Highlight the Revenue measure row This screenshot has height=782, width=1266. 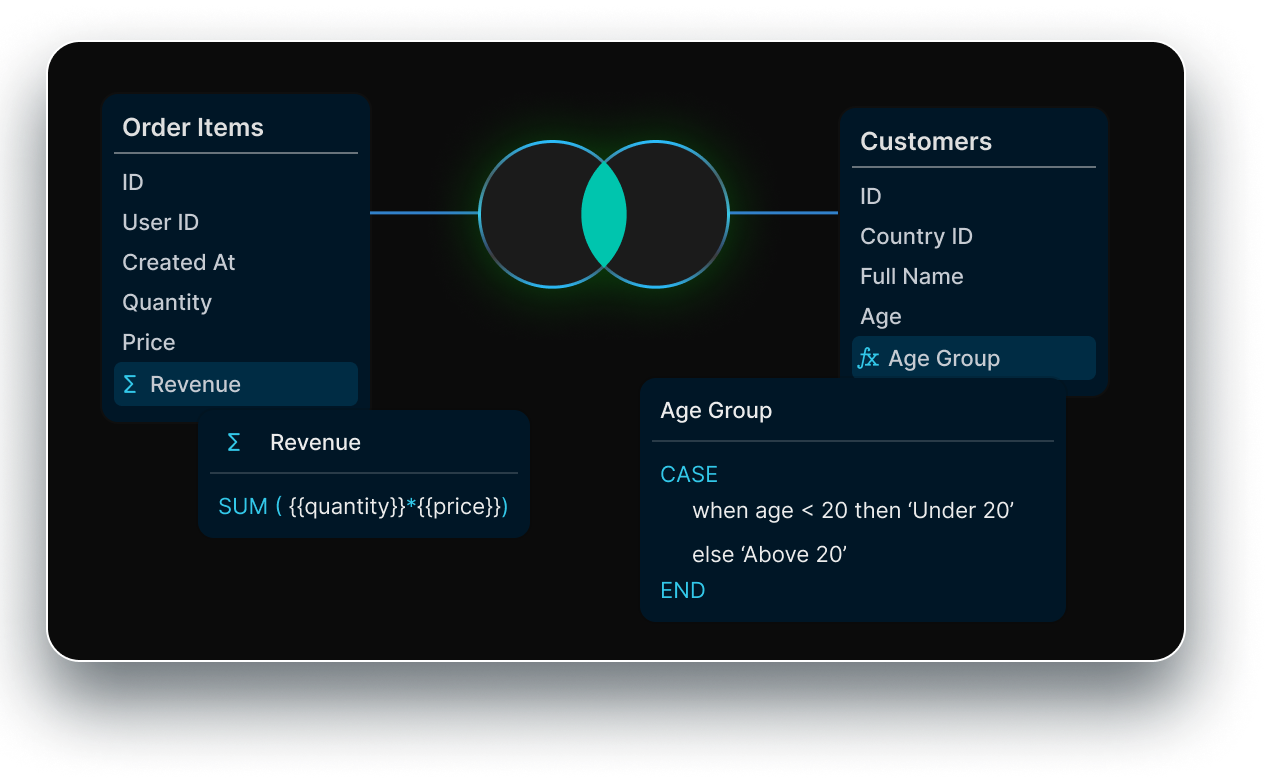pos(236,385)
